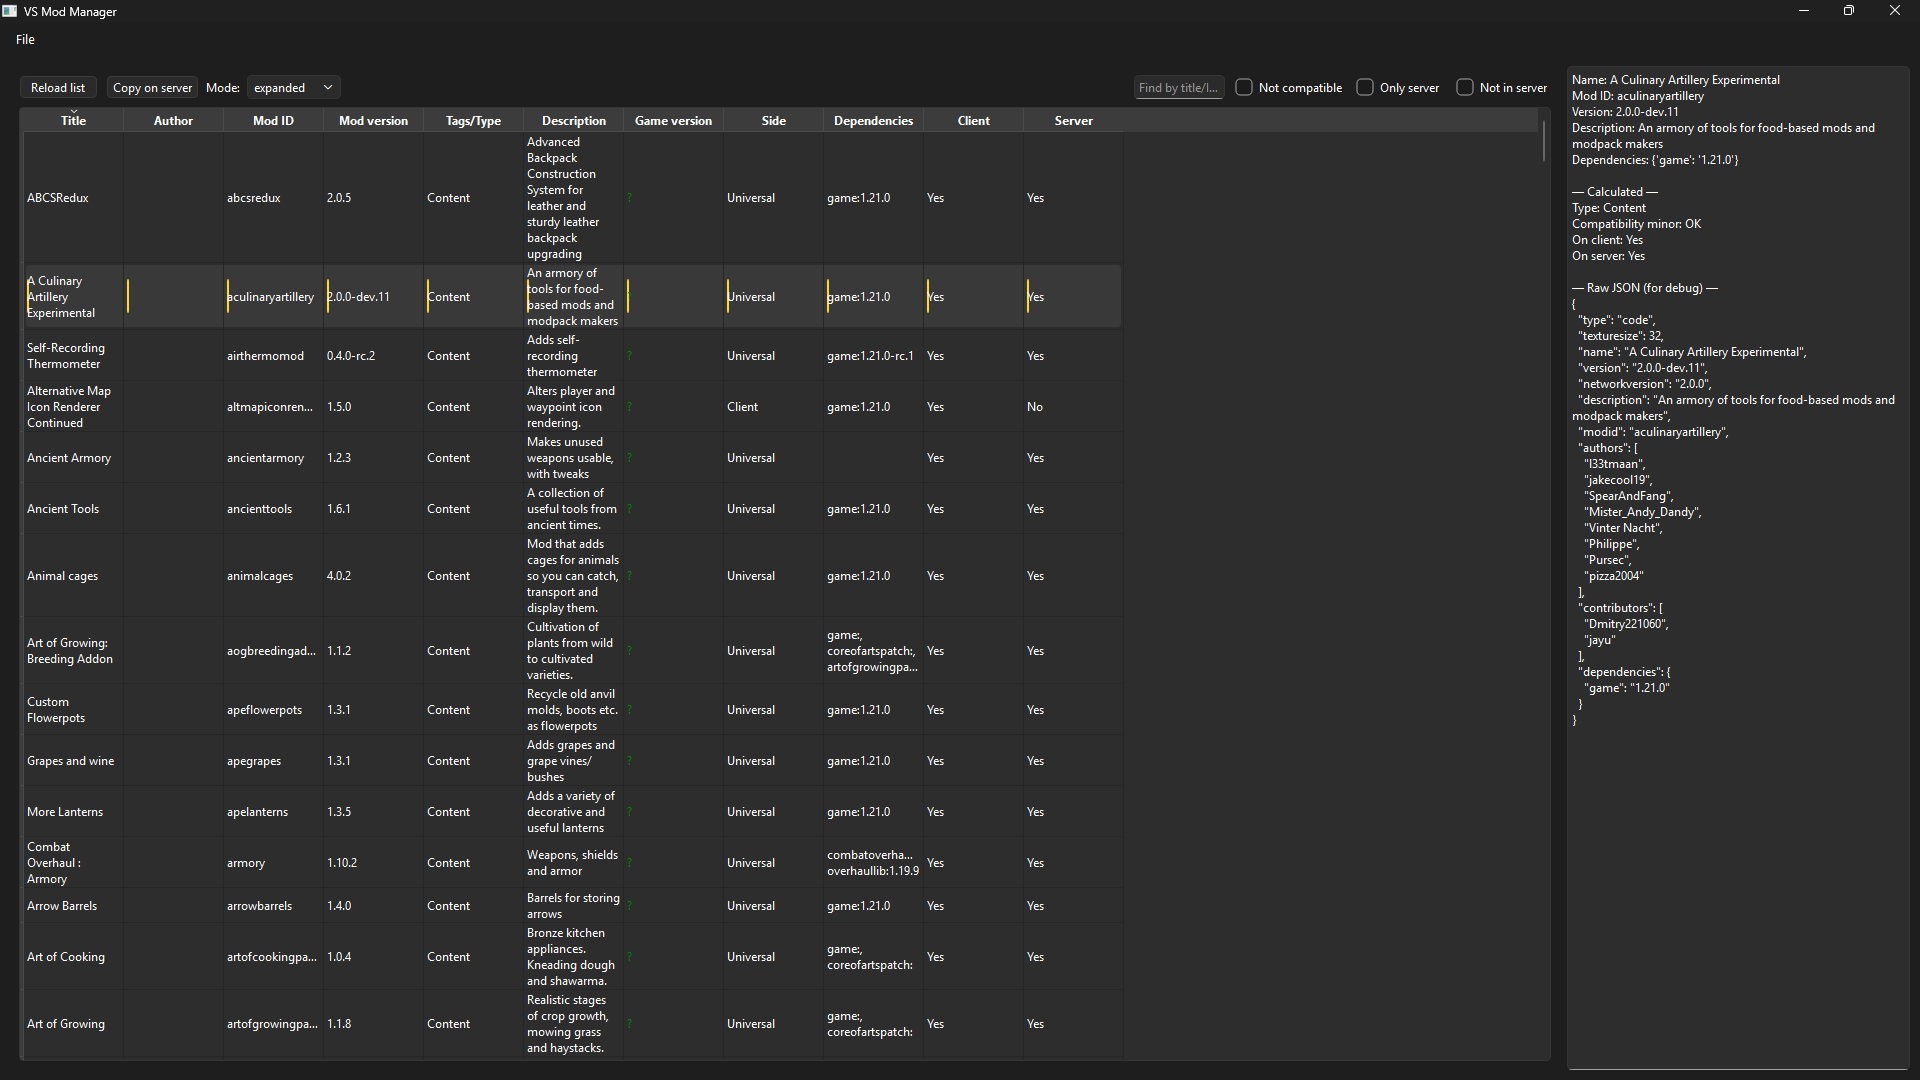Sort the list by Mod version column

(x=373, y=121)
